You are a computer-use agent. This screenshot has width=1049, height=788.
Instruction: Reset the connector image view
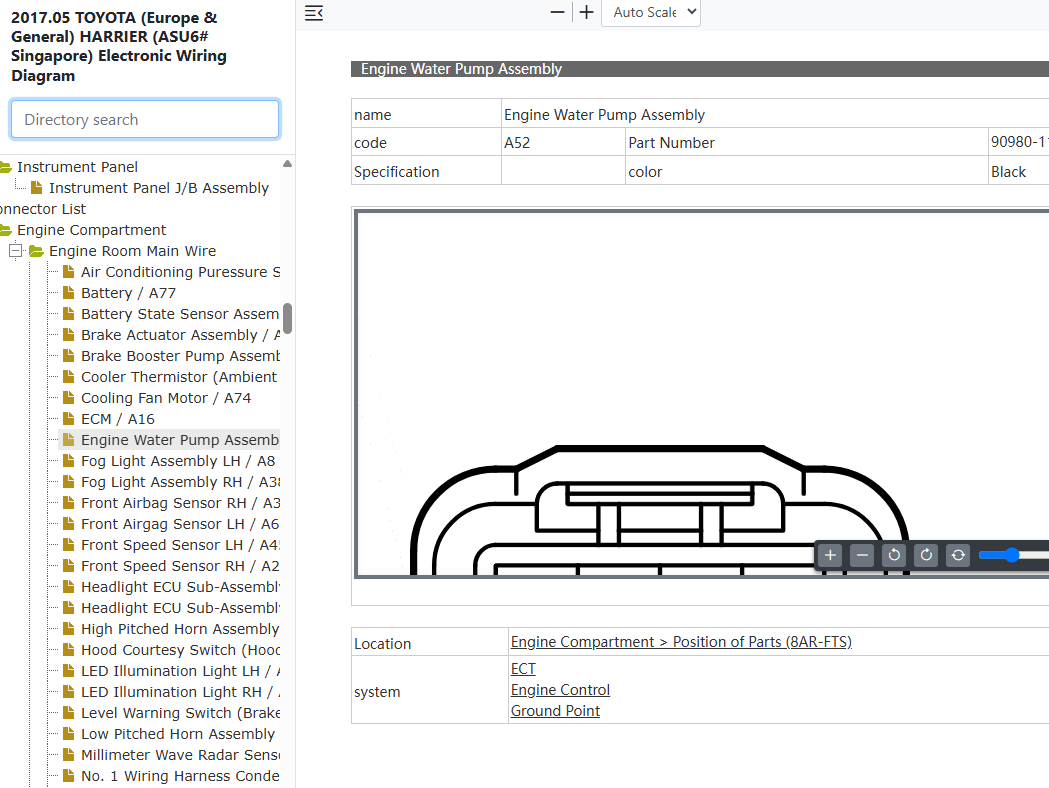pos(959,555)
